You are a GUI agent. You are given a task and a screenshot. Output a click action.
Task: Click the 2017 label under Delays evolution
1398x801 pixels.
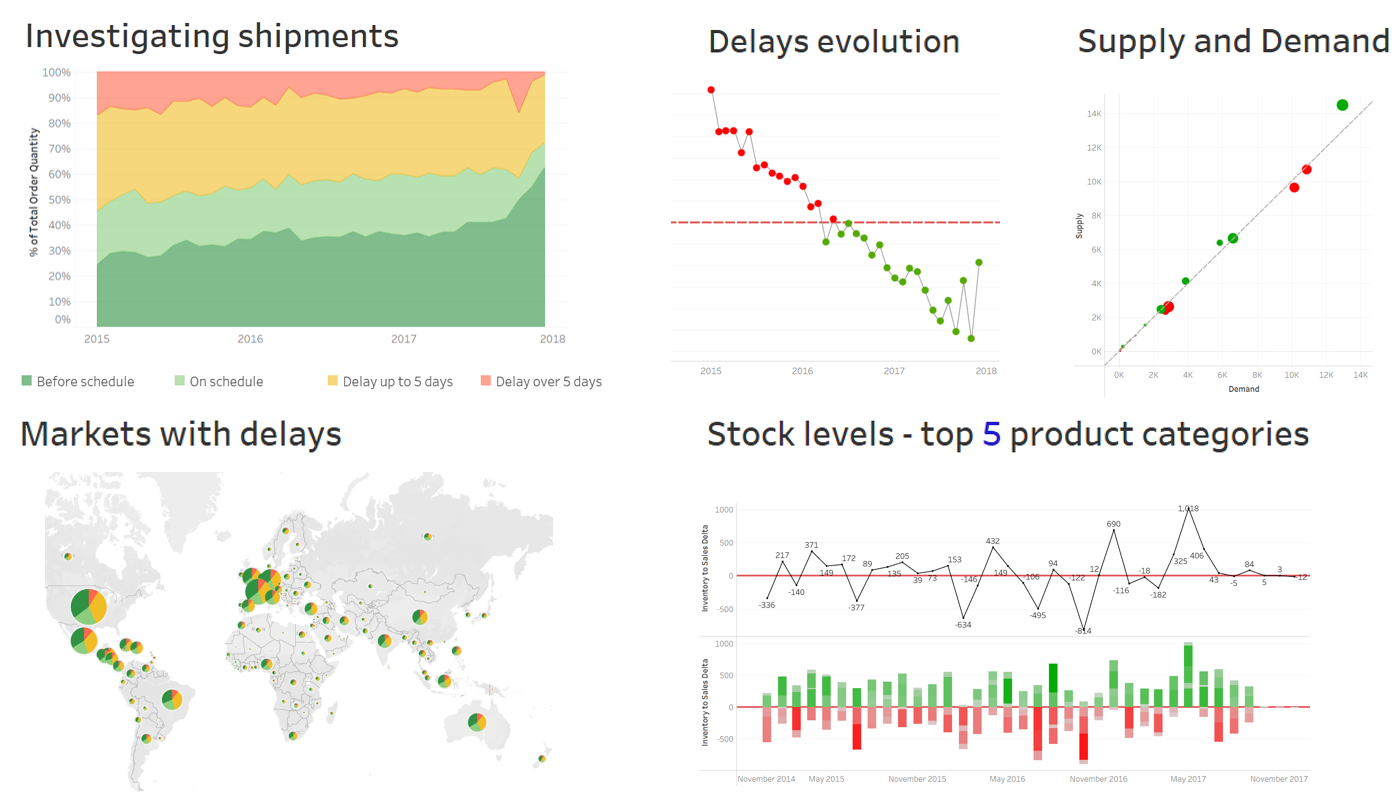pyautogui.click(x=894, y=371)
